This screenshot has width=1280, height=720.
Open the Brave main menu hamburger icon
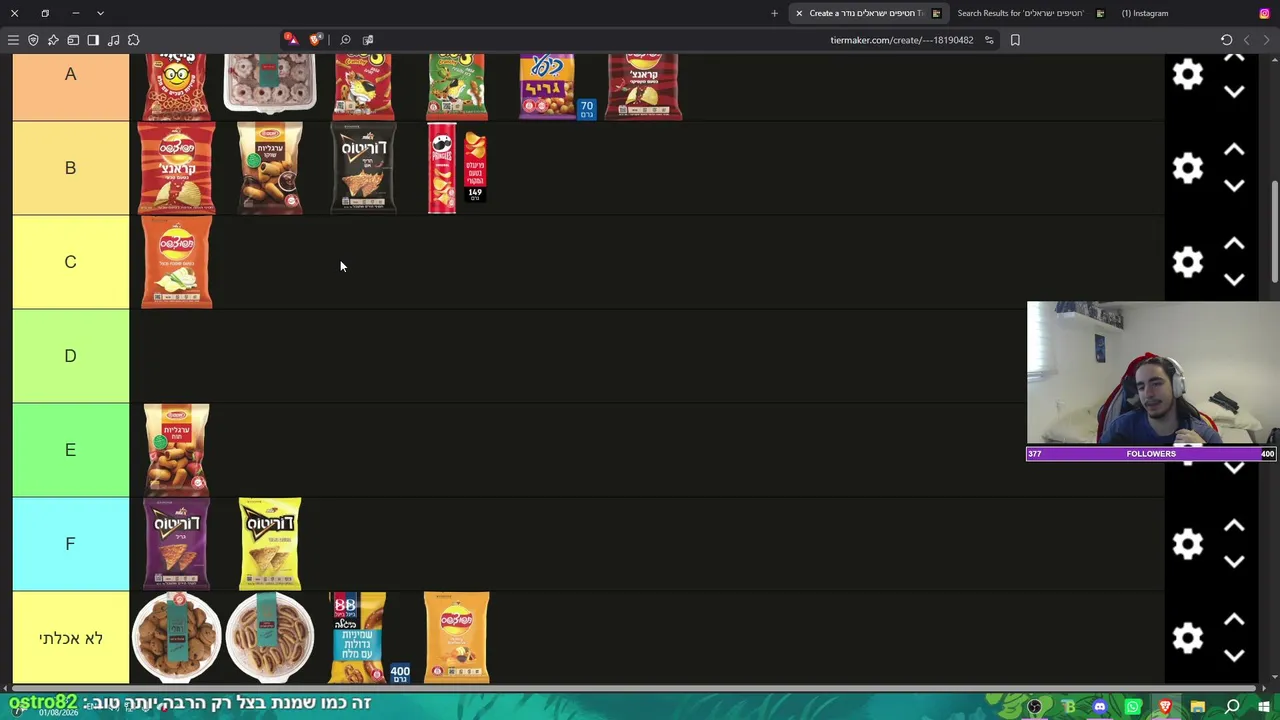[x=13, y=40]
